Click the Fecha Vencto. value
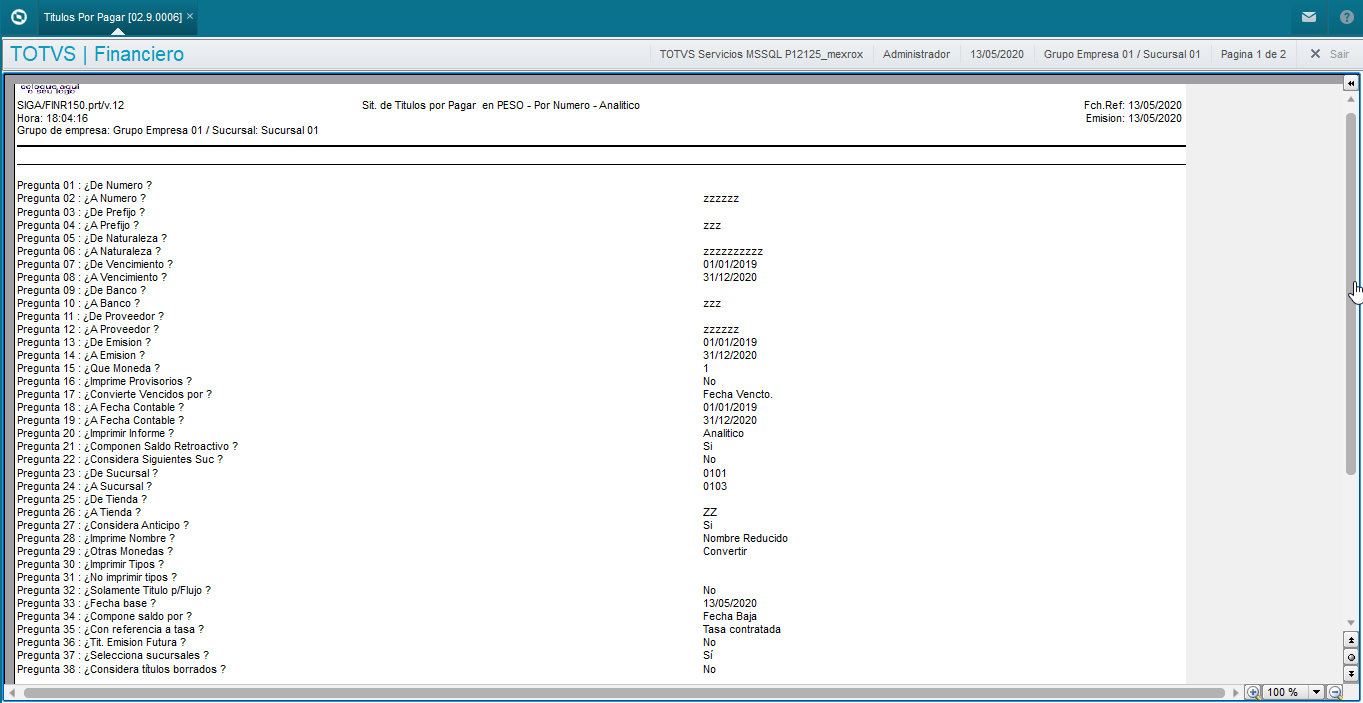 pyautogui.click(x=738, y=394)
